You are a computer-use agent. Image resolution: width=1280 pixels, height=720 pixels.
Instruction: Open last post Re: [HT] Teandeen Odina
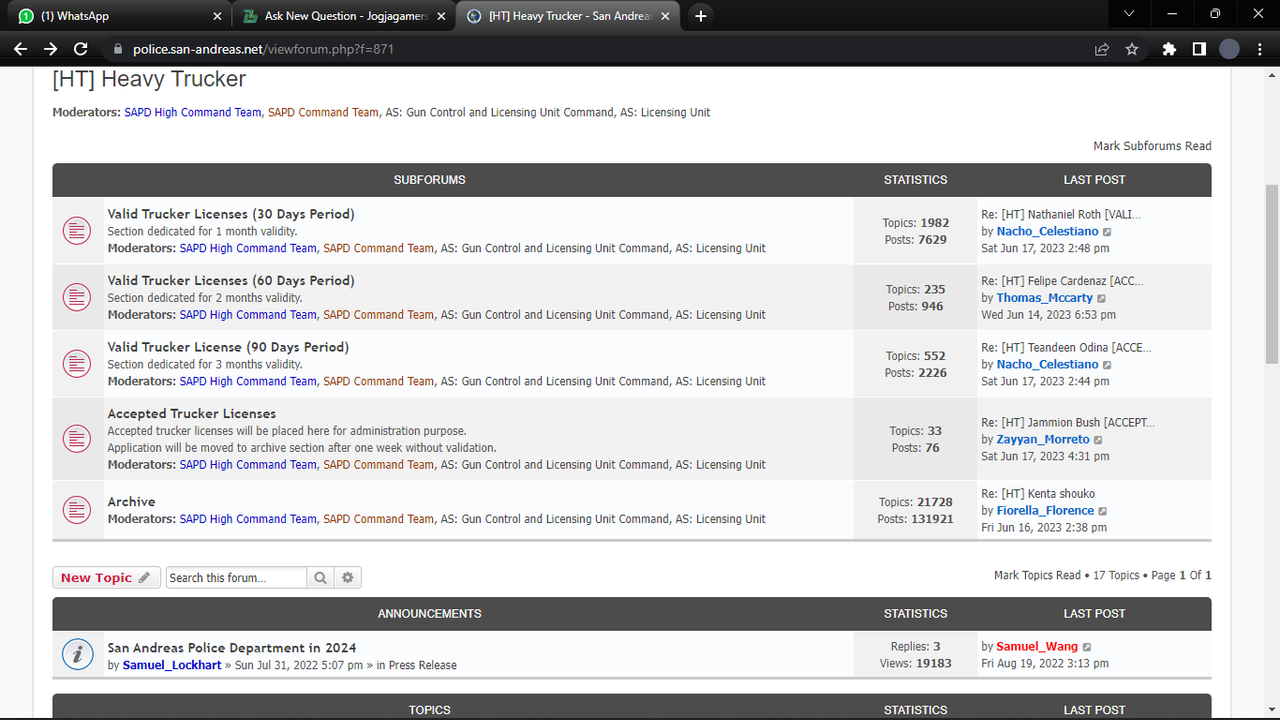point(1066,348)
